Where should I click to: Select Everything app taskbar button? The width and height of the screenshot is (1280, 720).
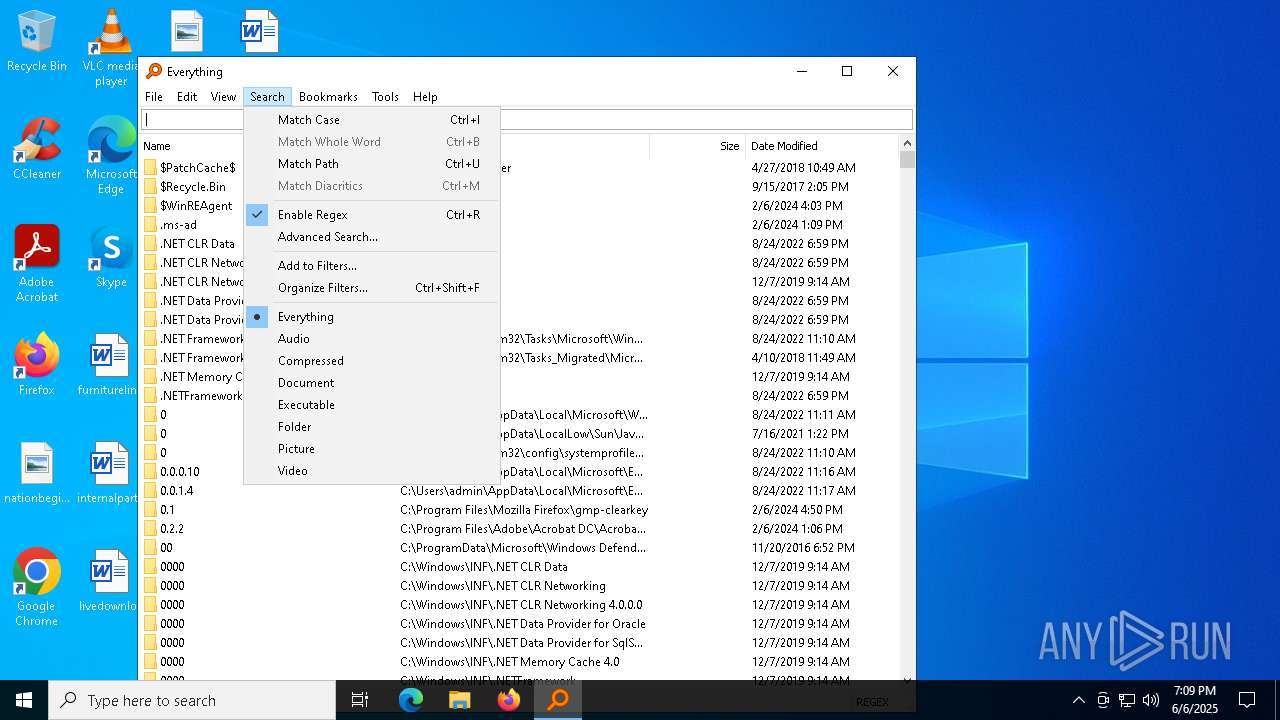coord(558,700)
